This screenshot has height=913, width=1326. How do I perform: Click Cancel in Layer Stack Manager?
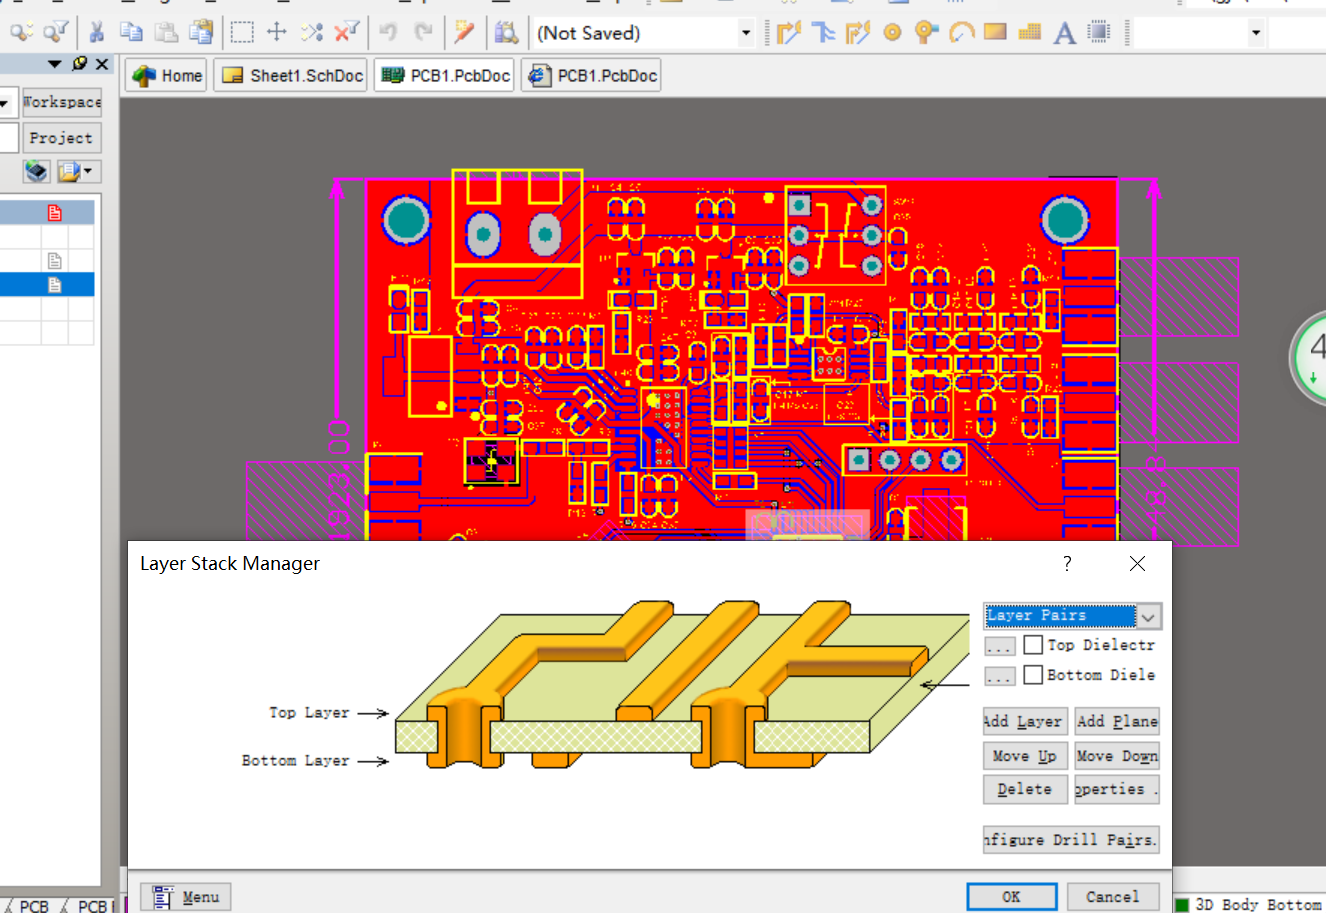point(1112,897)
